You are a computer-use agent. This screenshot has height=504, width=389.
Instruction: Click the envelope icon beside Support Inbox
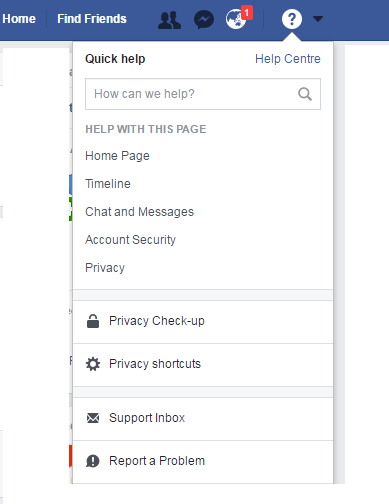click(93, 418)
